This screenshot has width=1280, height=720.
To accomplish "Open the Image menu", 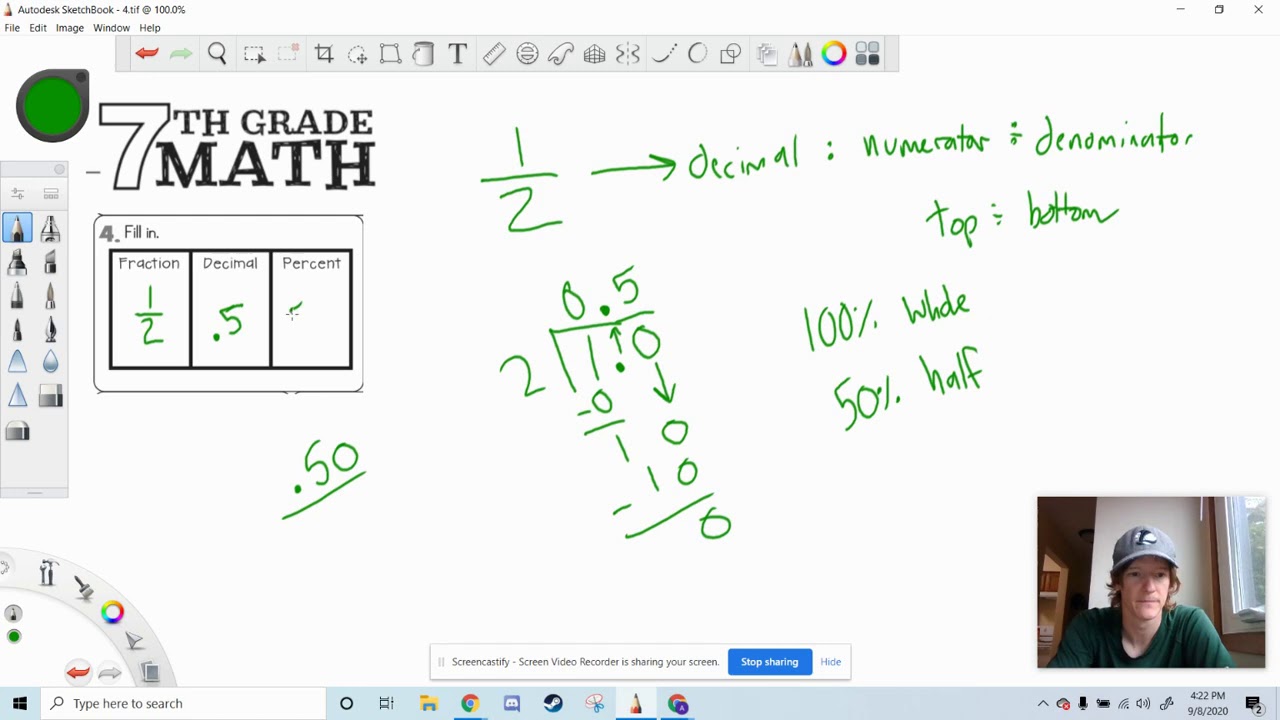I will [70, 28].
